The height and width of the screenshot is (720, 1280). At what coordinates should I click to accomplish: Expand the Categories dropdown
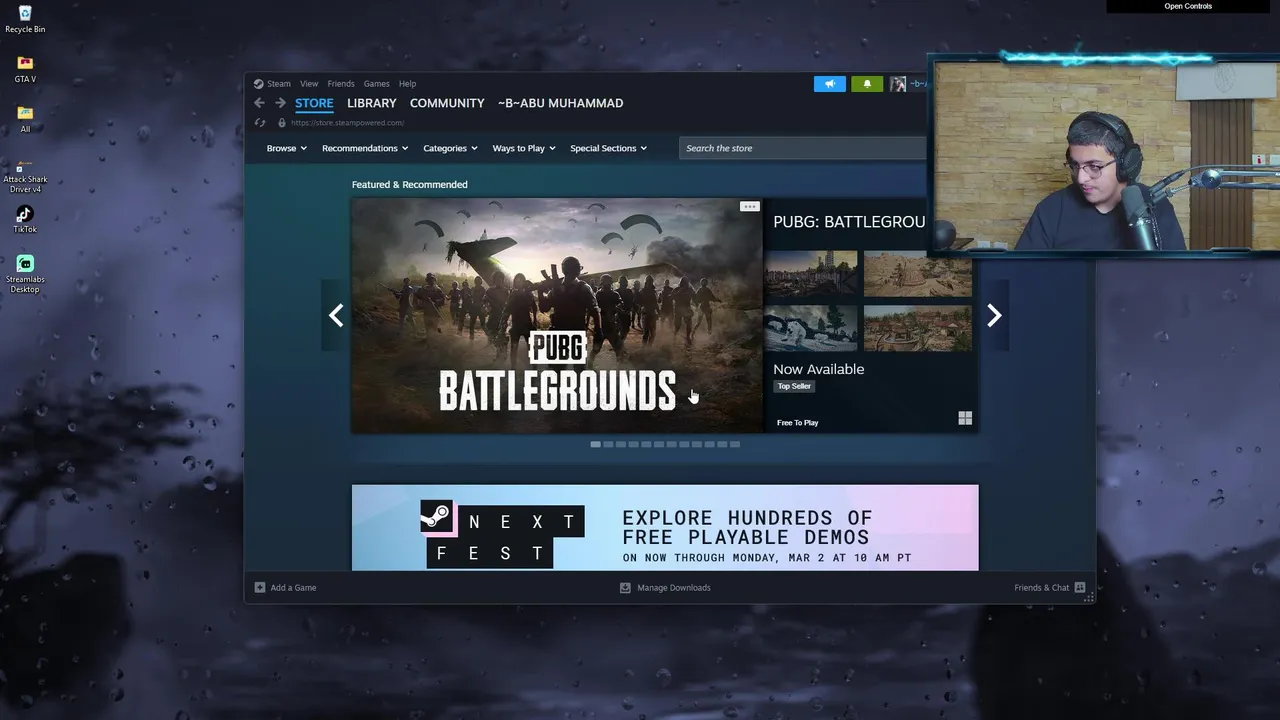[450, 148]
